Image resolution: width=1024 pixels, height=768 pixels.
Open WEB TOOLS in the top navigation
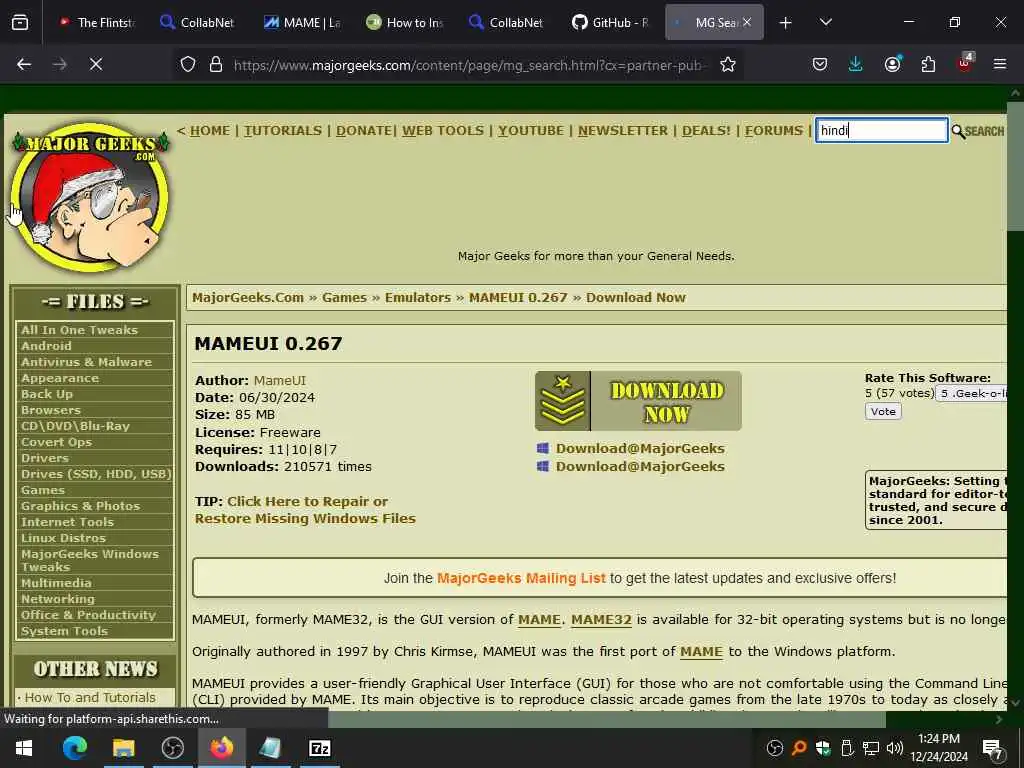tap(443, 131)
